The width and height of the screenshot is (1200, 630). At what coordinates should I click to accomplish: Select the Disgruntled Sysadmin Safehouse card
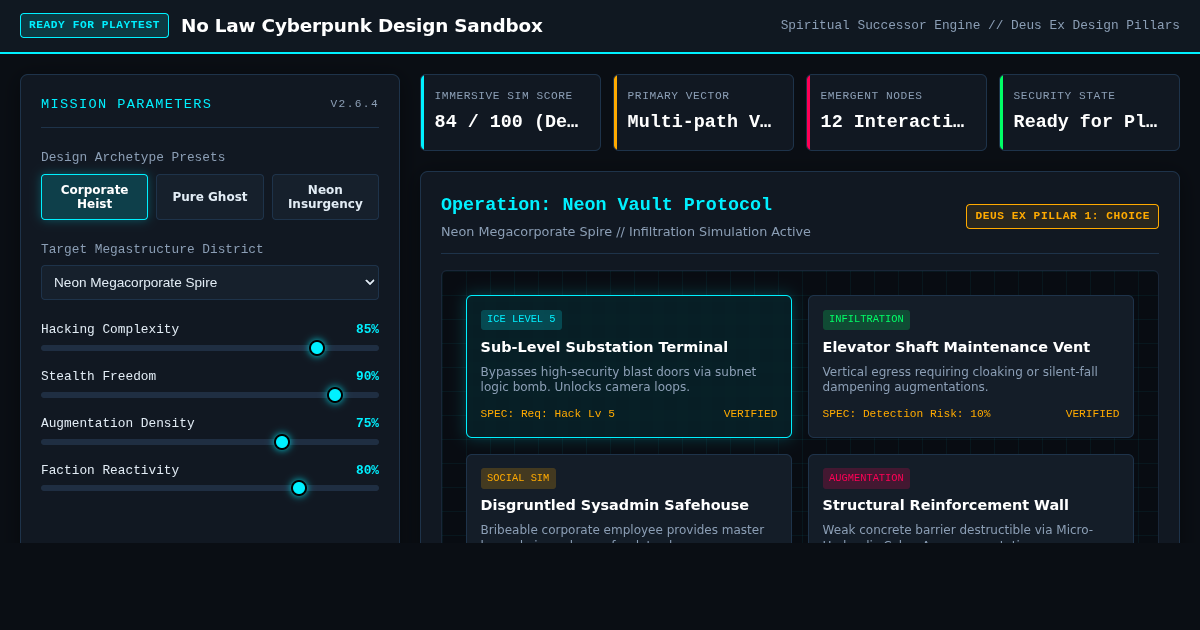coord(629,499)
